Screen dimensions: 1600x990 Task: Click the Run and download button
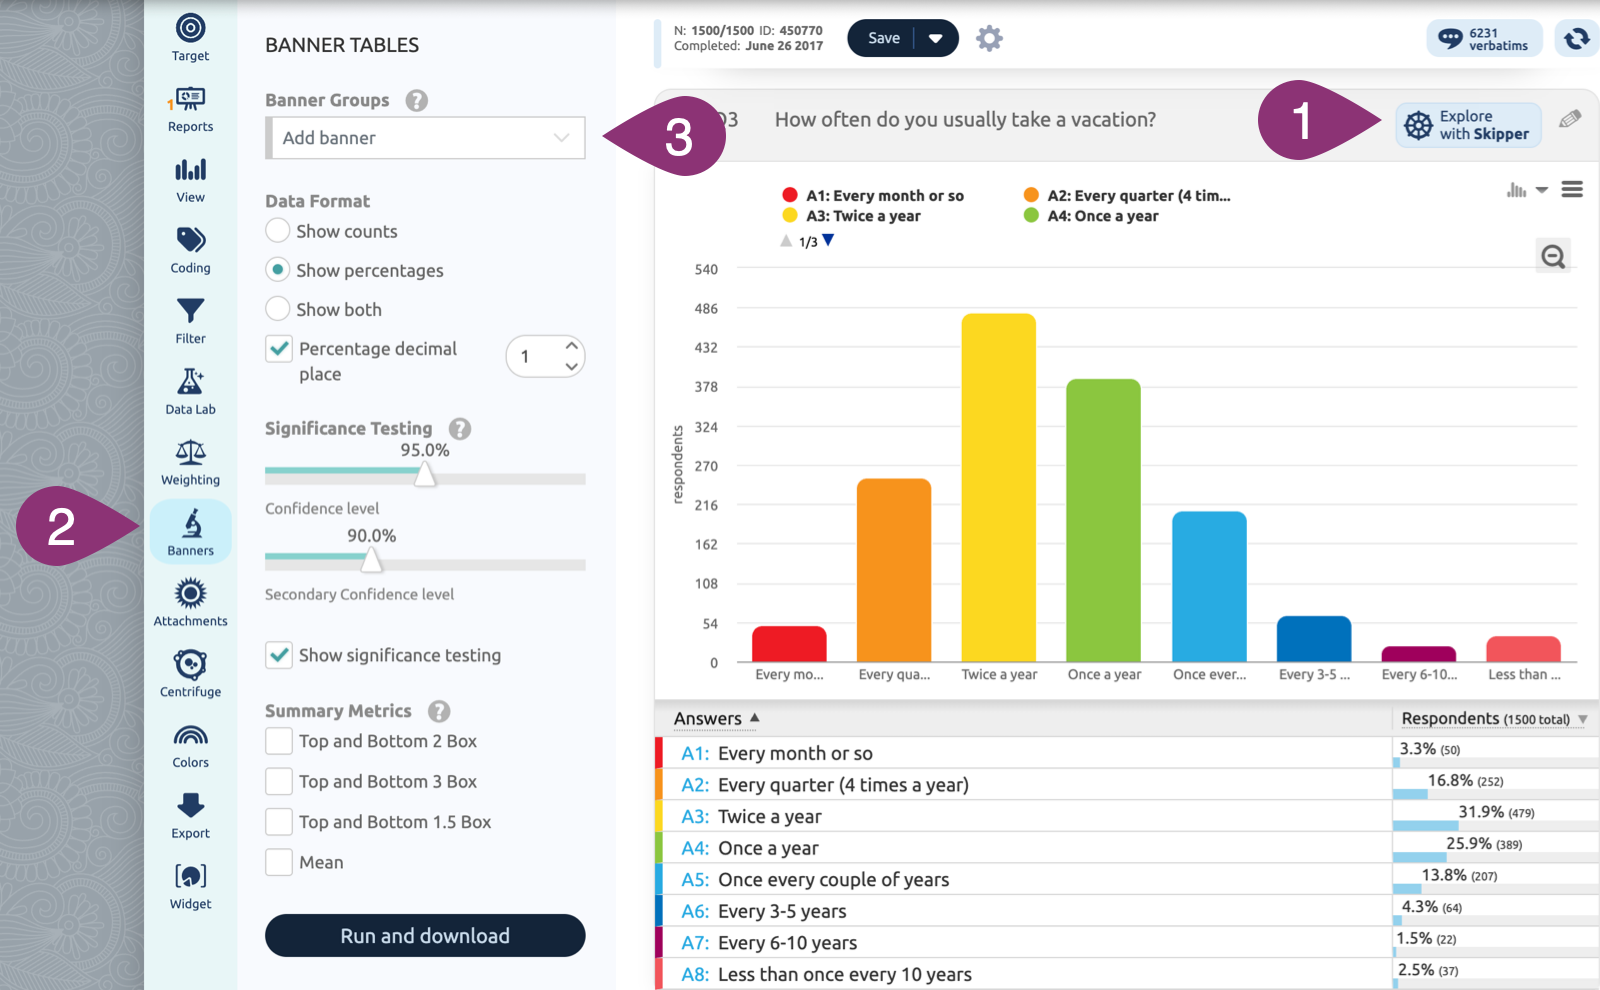(x=425, y=936)
